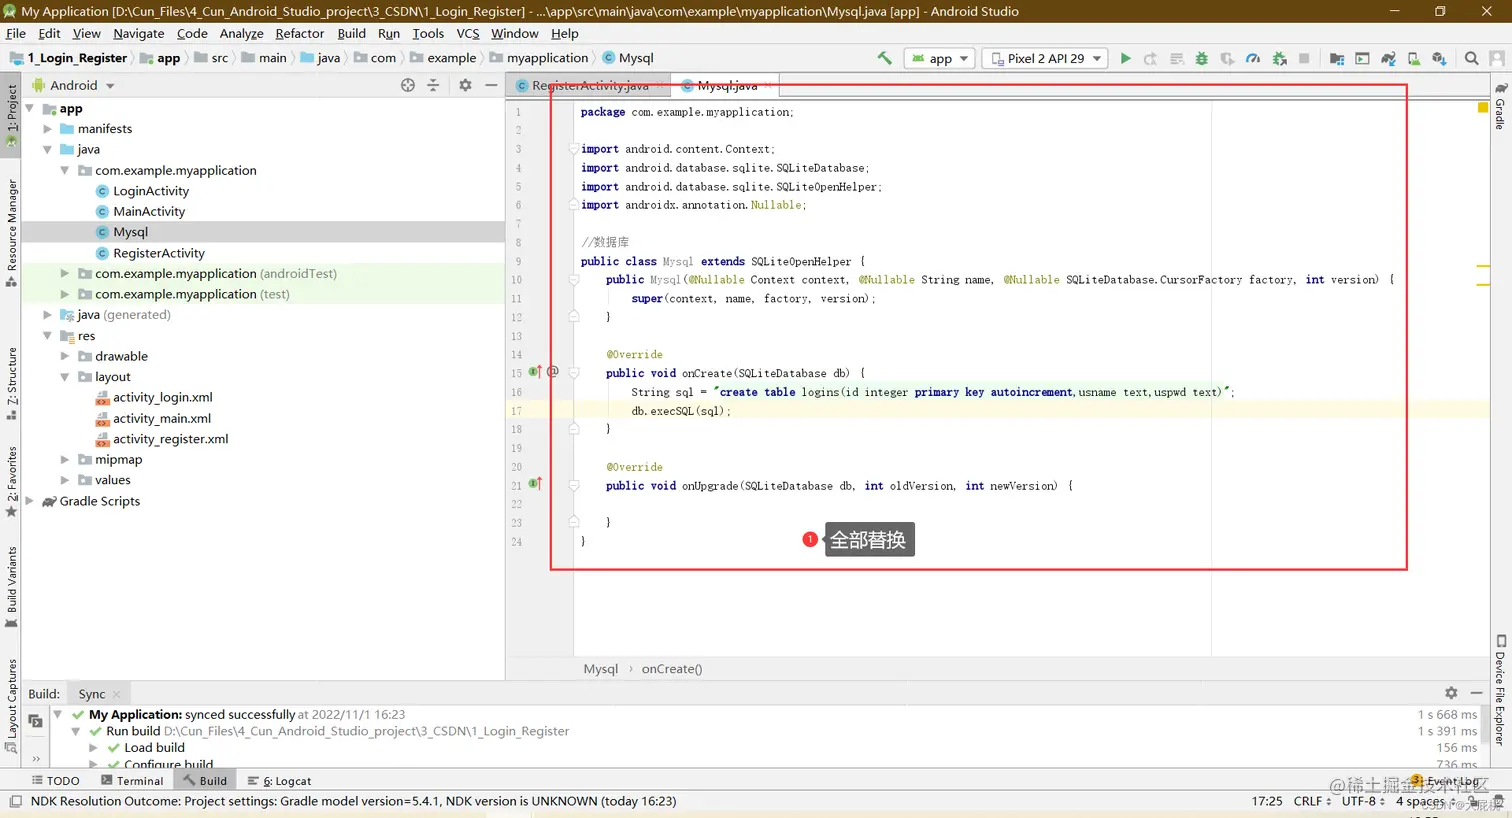Click Apply Changes and Restart Activity icon
1512x818 pixels.
(x=1150, y=58)
